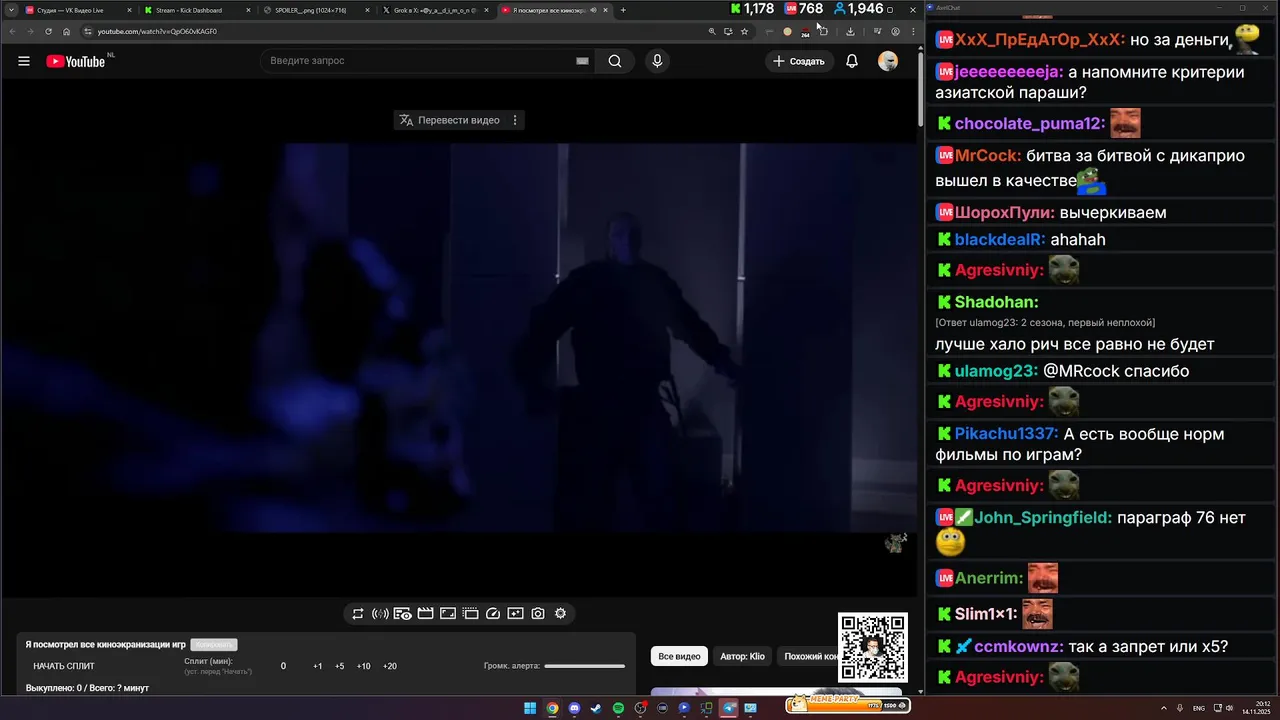Add +5 minutes to split
1280x720 pixels.
point(340,666)
